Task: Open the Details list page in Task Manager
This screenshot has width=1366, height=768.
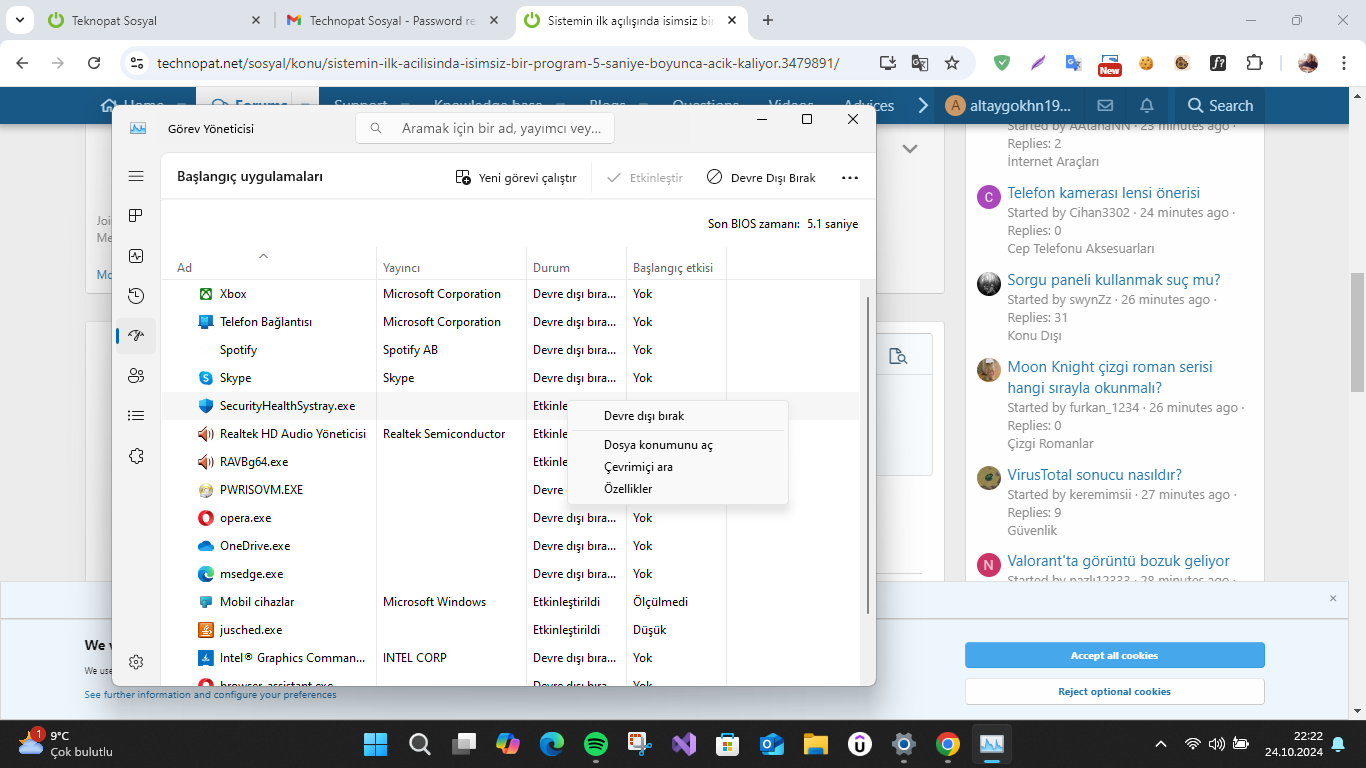Action: click(136, 416)
